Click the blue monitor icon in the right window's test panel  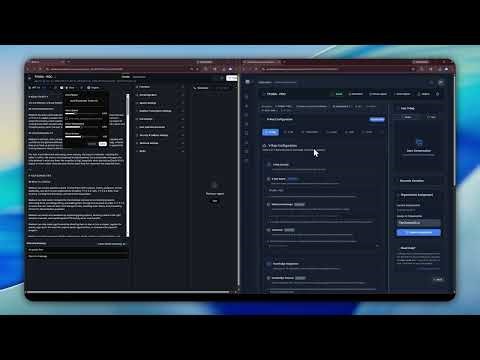coord(419,143)
